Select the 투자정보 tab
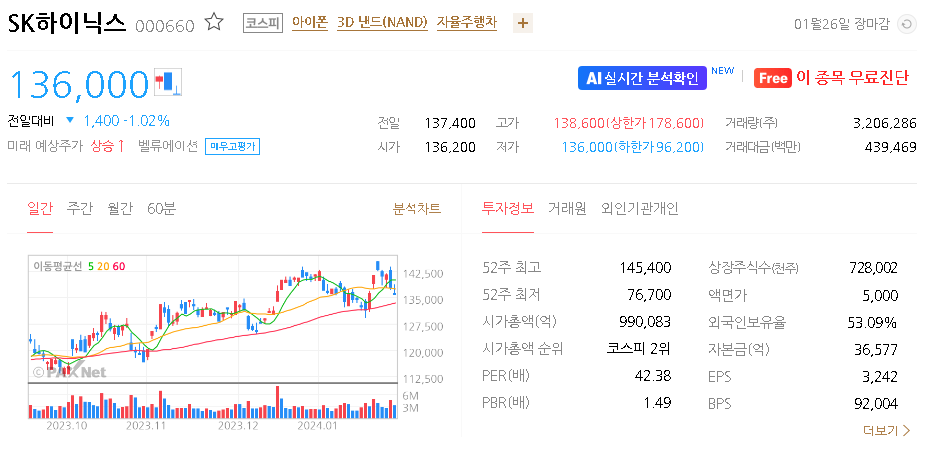 pos(508,208)
